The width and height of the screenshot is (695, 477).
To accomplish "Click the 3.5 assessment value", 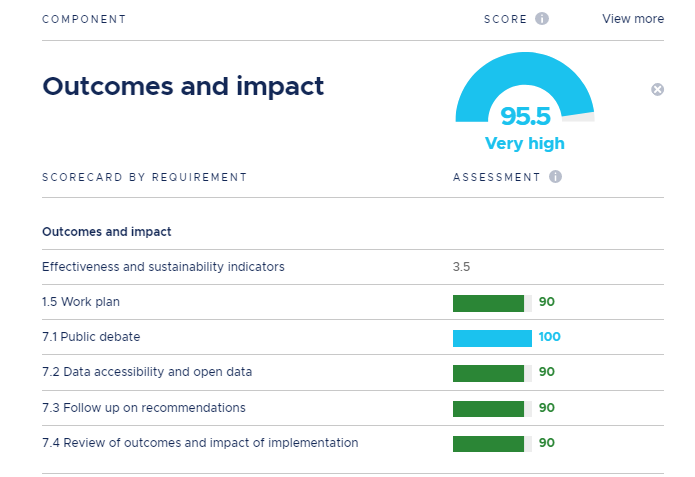I will [x=461, y=267].
